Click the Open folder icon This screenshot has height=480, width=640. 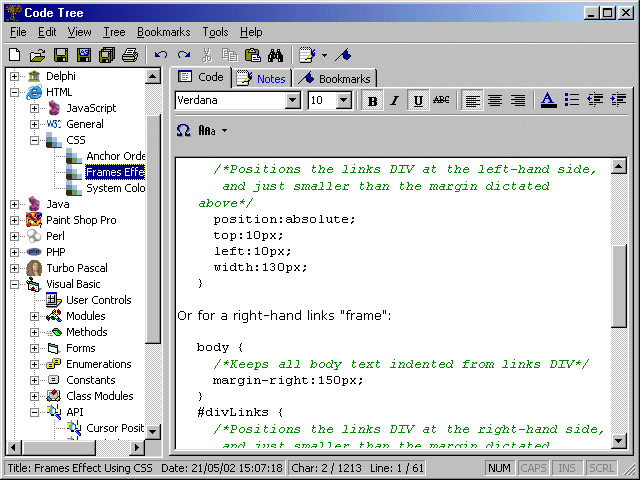[x=37, y=55]
